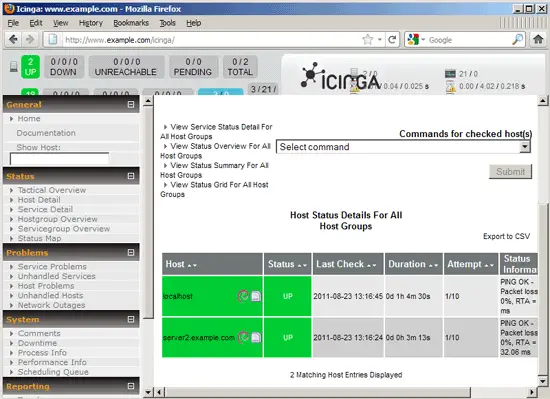Collapse the General menu section

tap(131, 104)
